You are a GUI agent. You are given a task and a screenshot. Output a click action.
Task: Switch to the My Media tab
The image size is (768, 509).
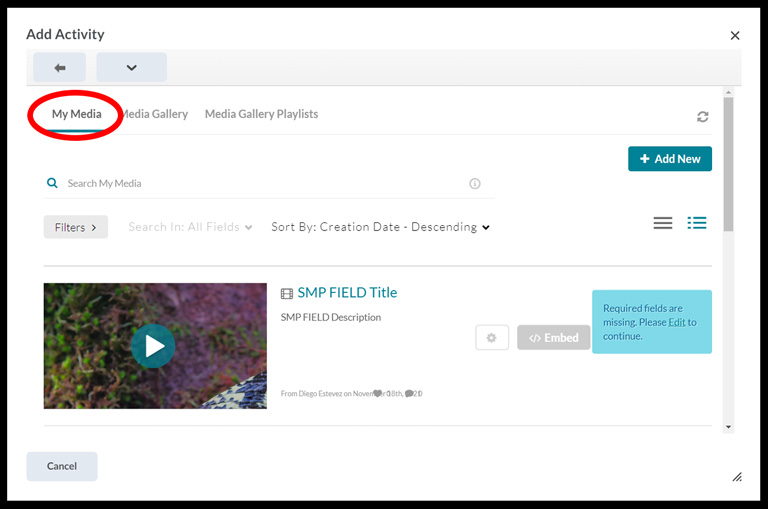(x=76, y=114)
